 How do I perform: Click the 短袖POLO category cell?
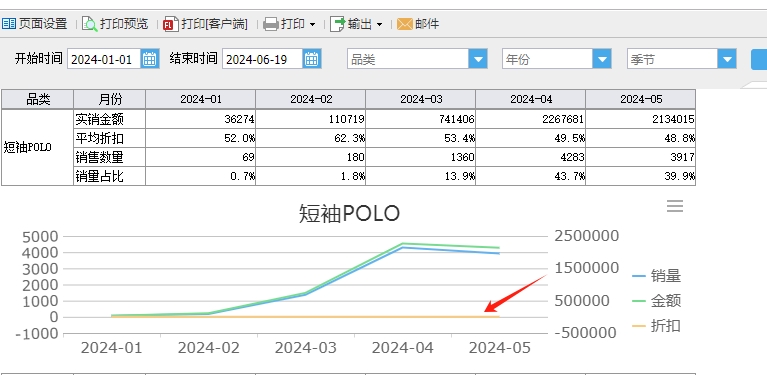click(x=38, y=147)
